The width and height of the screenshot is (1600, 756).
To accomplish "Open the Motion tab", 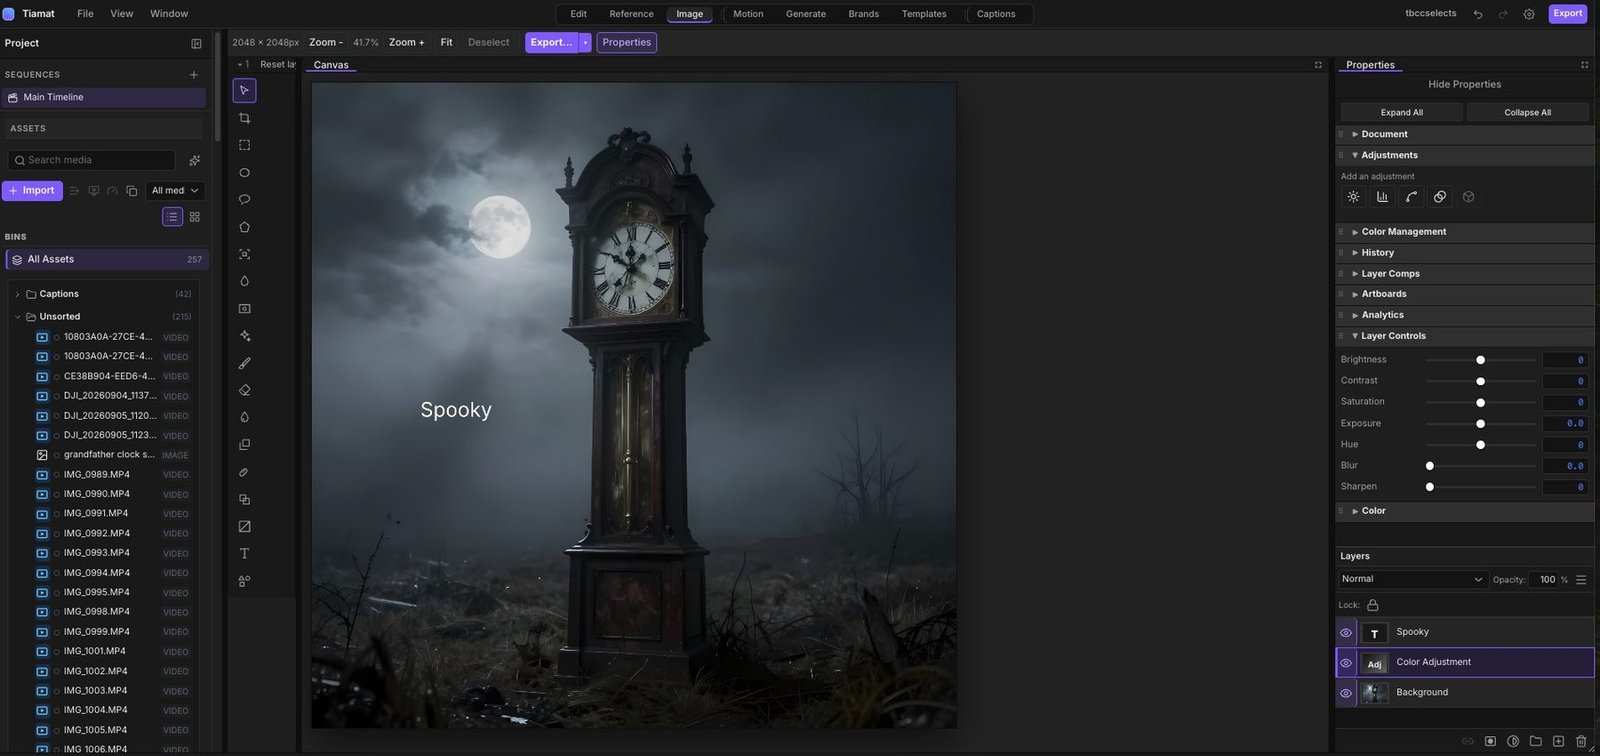I will (x=748, y=14).
